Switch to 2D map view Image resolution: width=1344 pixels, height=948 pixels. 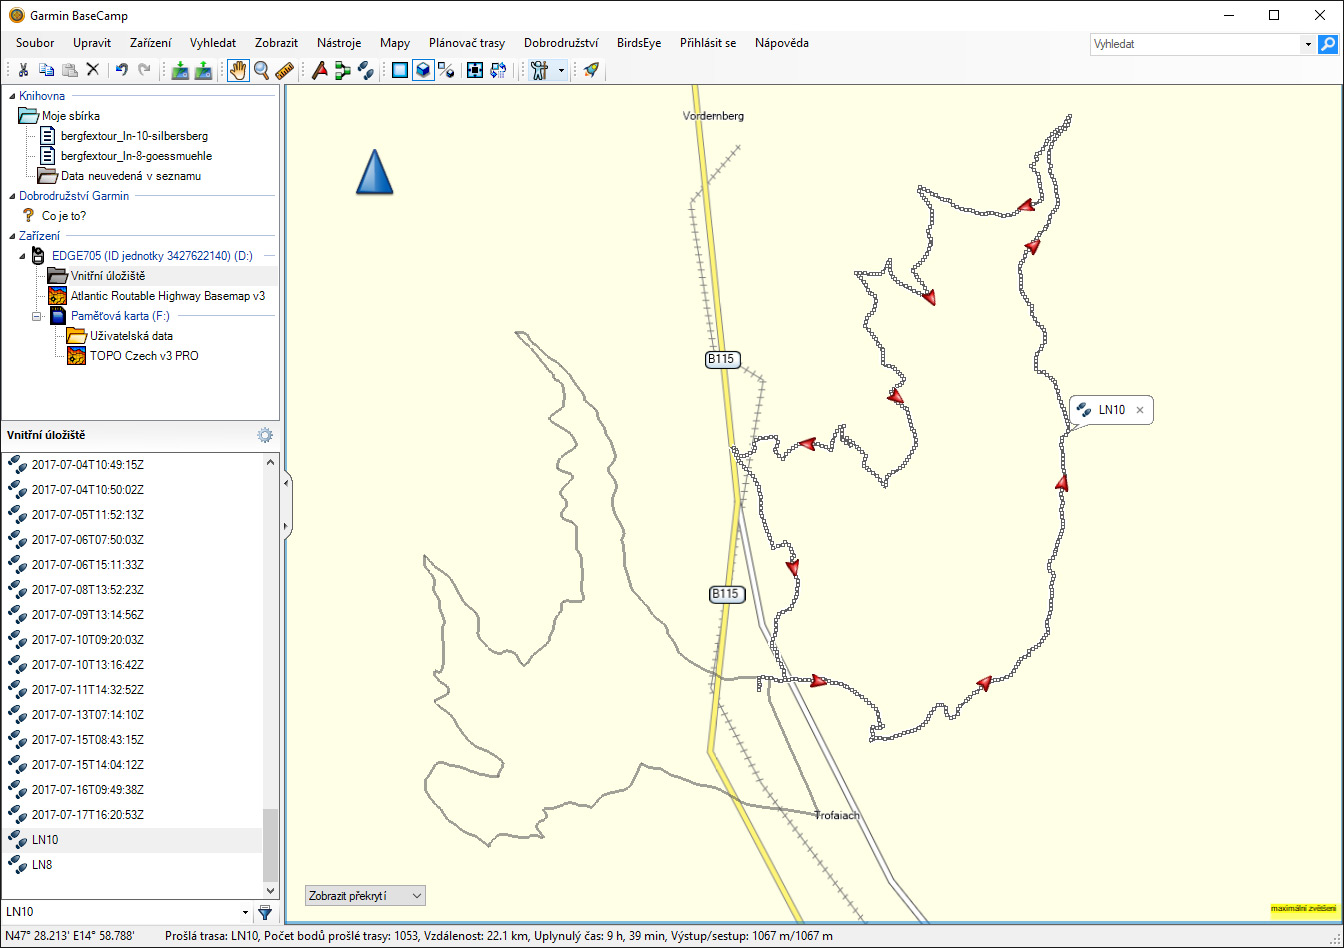pos(400,70)
